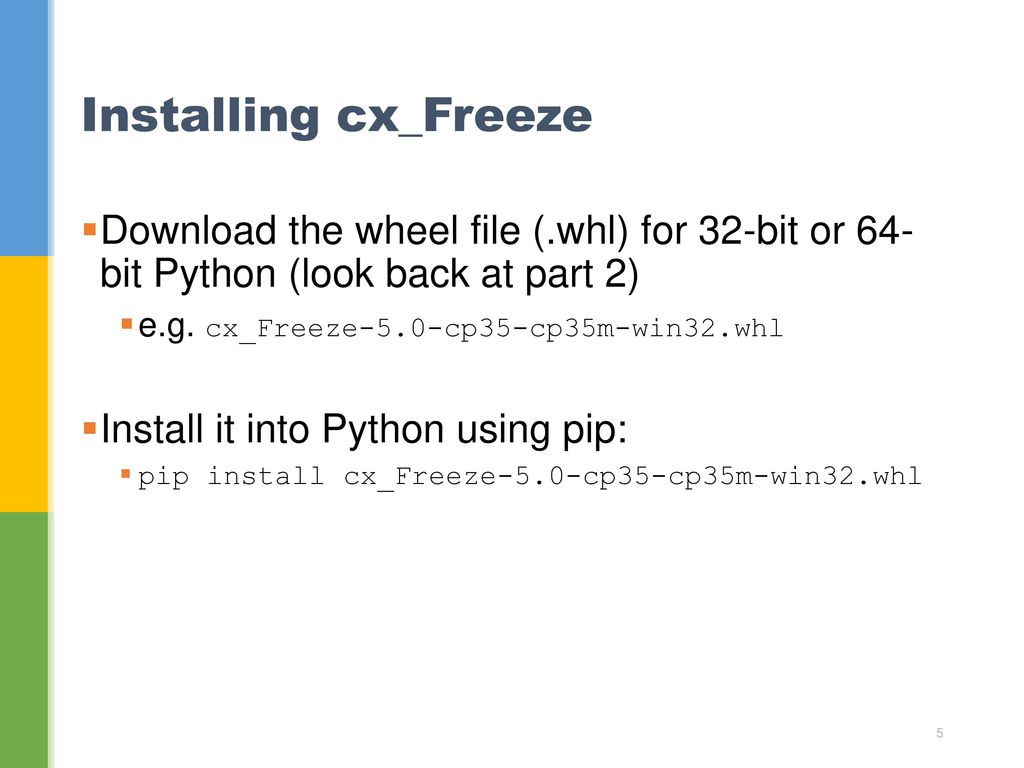
Task: Click the 'win32.whl' ending of the pip command
Action: pos(846,476)
